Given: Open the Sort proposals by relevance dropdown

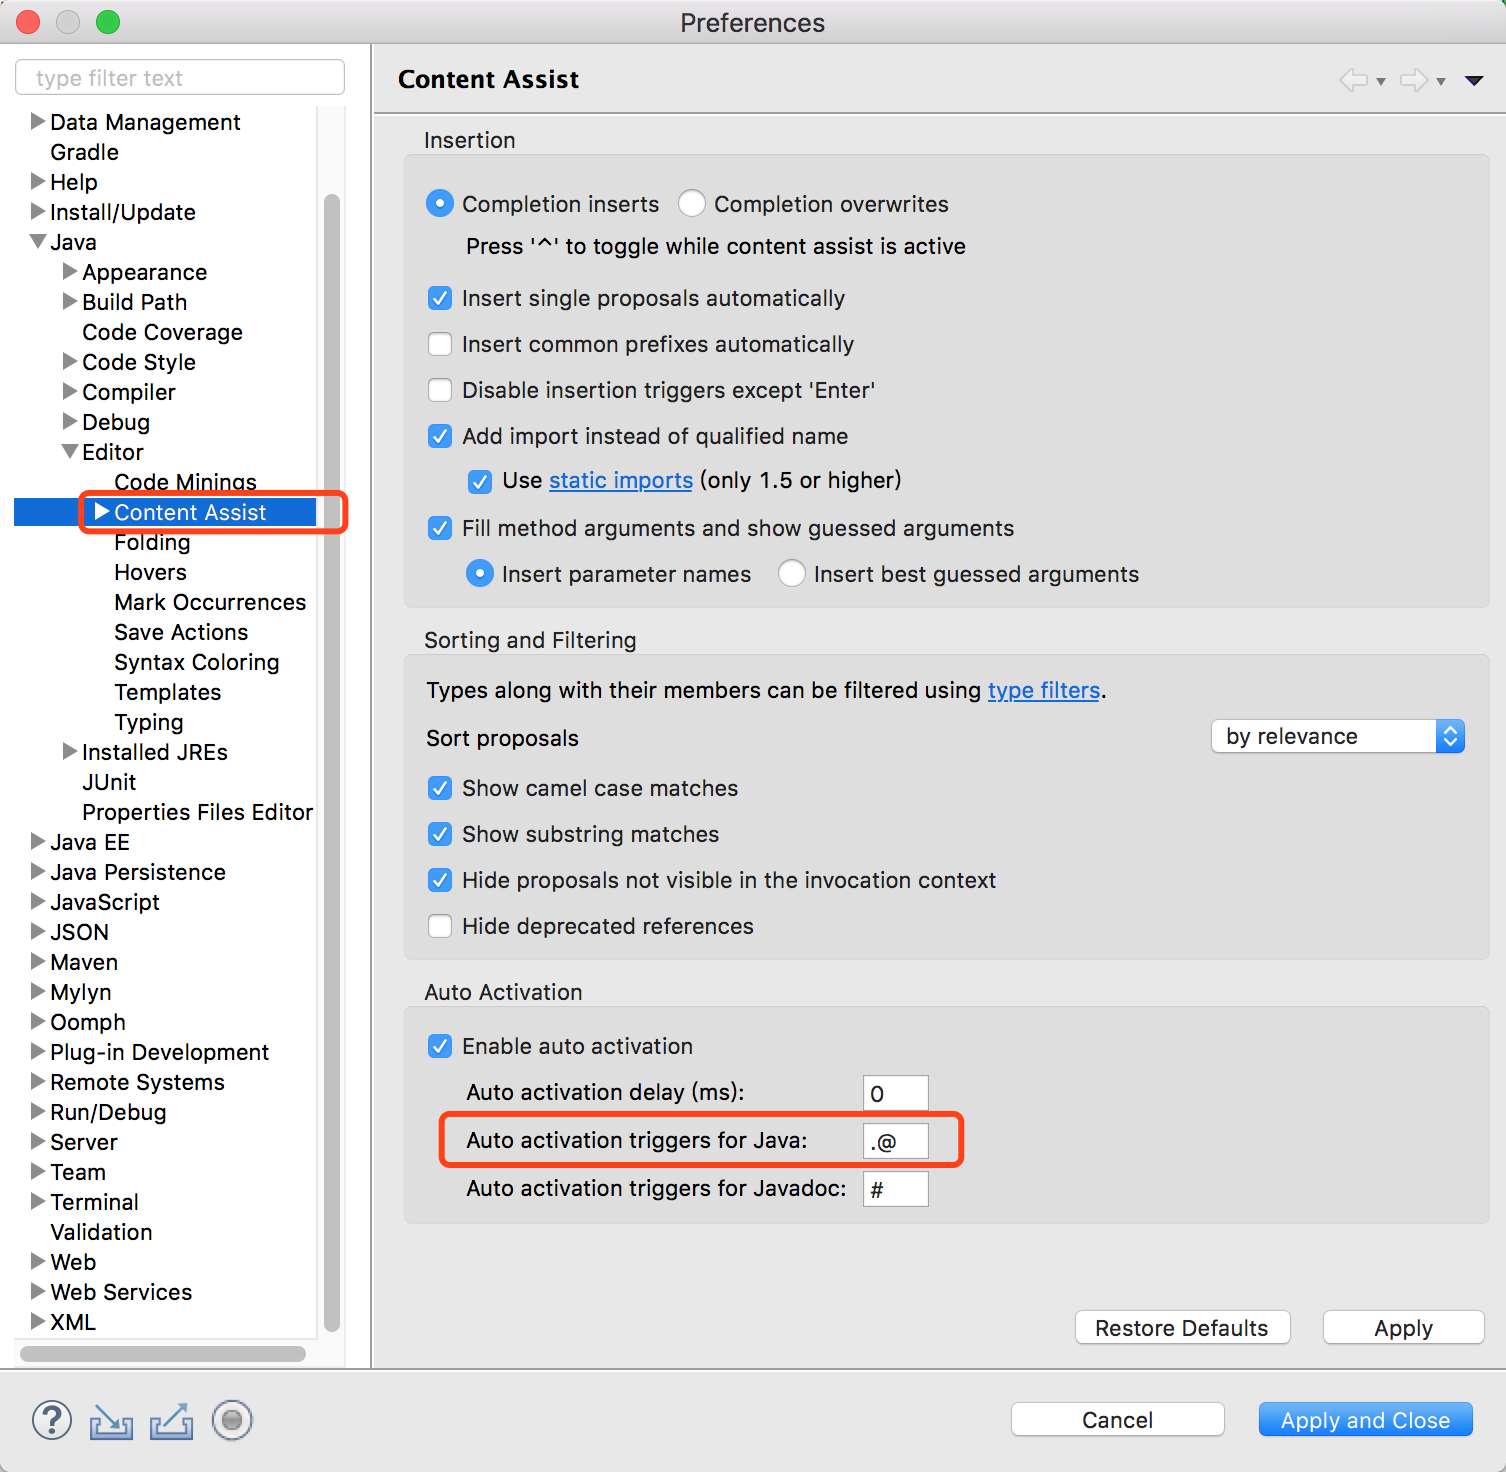Looking at the screenshot, I should point(1338,737).
